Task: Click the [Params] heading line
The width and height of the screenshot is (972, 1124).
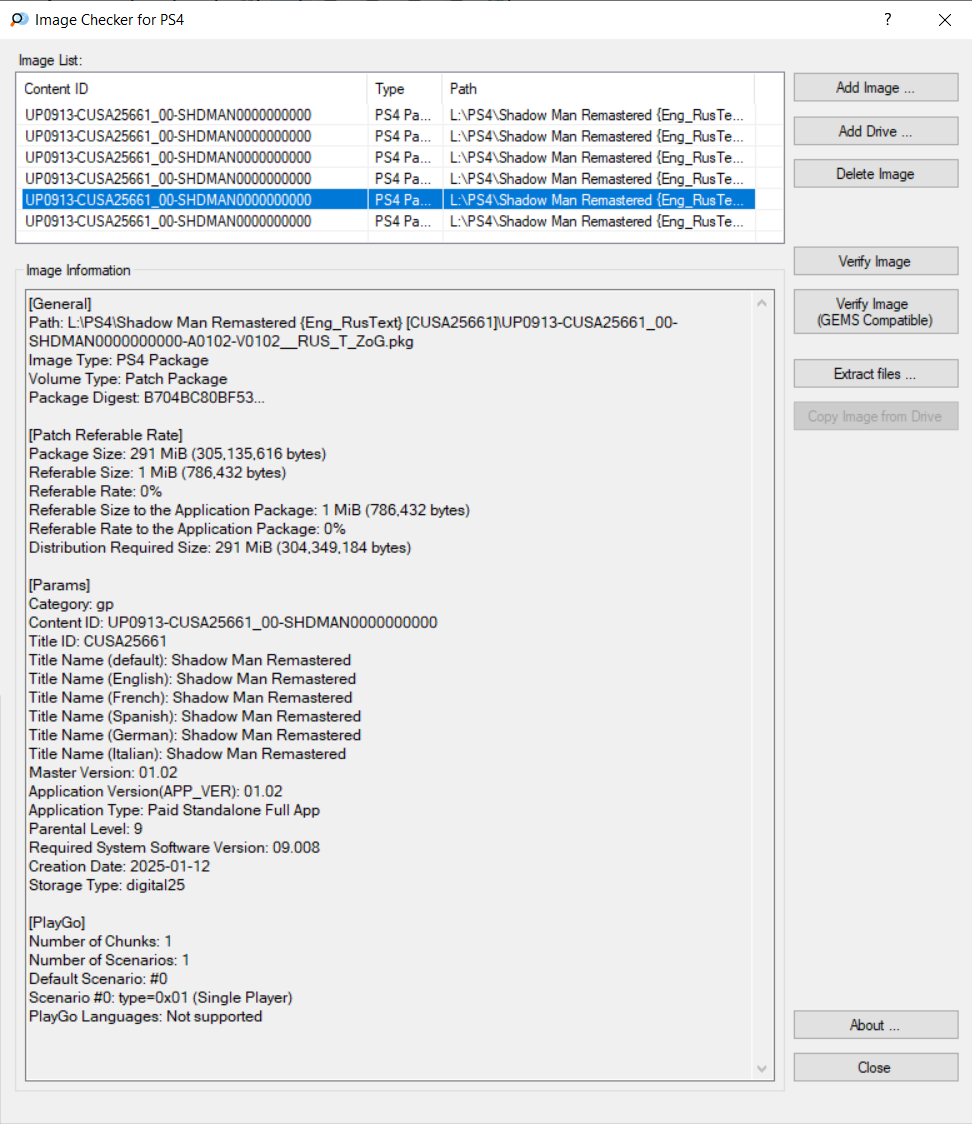Action: click(x=59, y=585)
